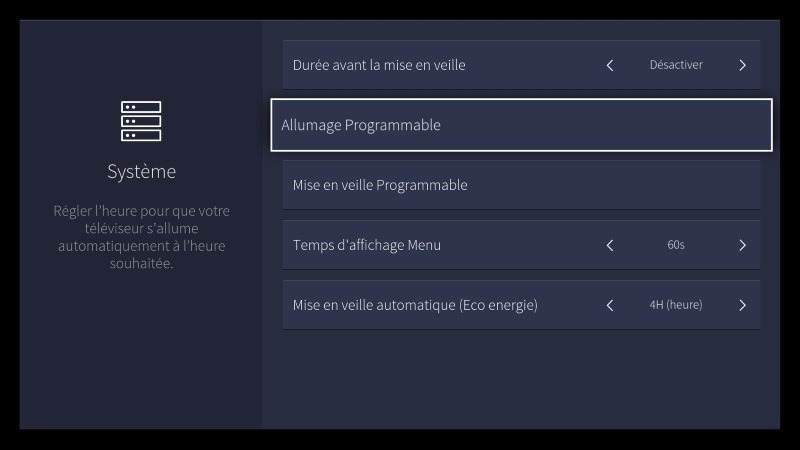Select the 'Durée avant la mise en veille' label
The width and height of the screenshot is (800, 450).
coord(379,65)
